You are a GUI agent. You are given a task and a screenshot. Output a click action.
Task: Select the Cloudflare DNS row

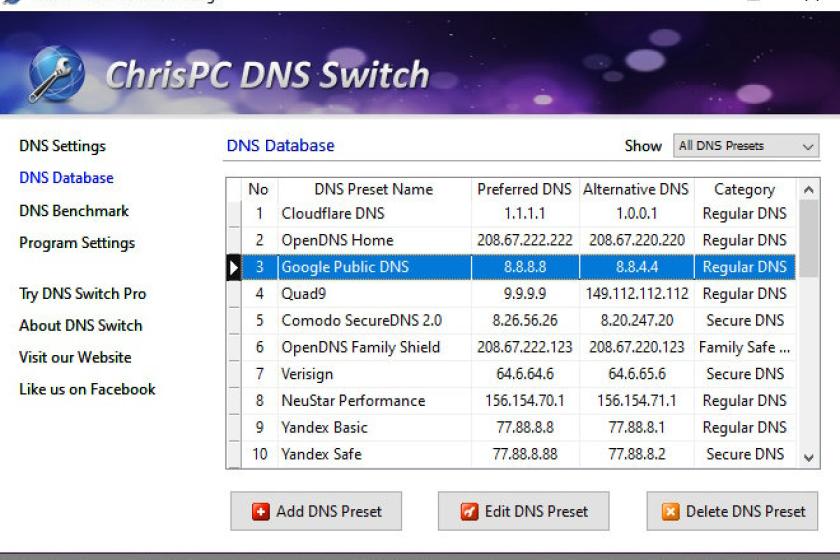point(519,213)
